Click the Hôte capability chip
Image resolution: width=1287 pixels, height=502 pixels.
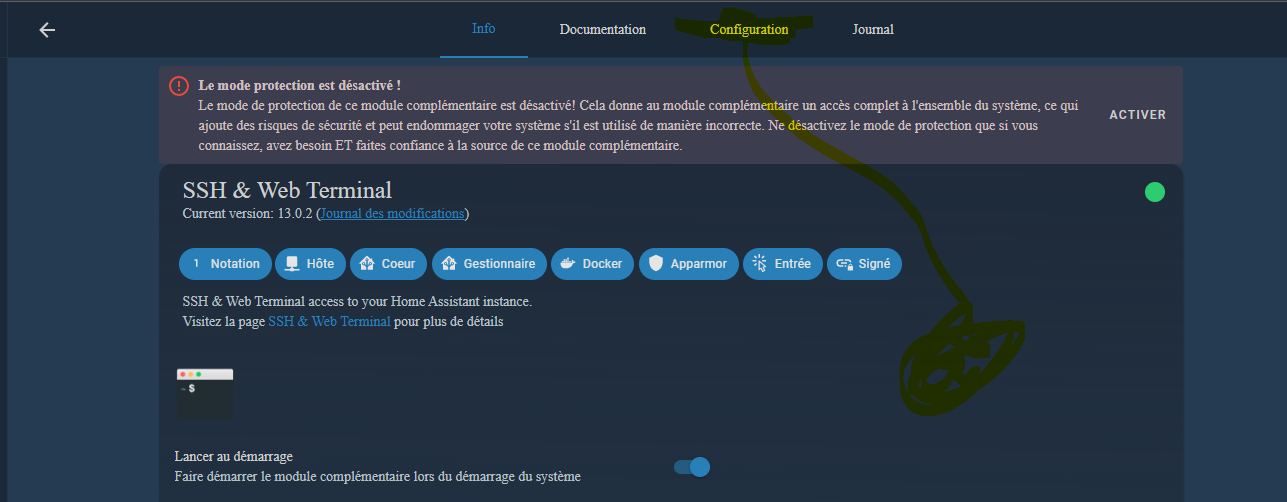311,264
